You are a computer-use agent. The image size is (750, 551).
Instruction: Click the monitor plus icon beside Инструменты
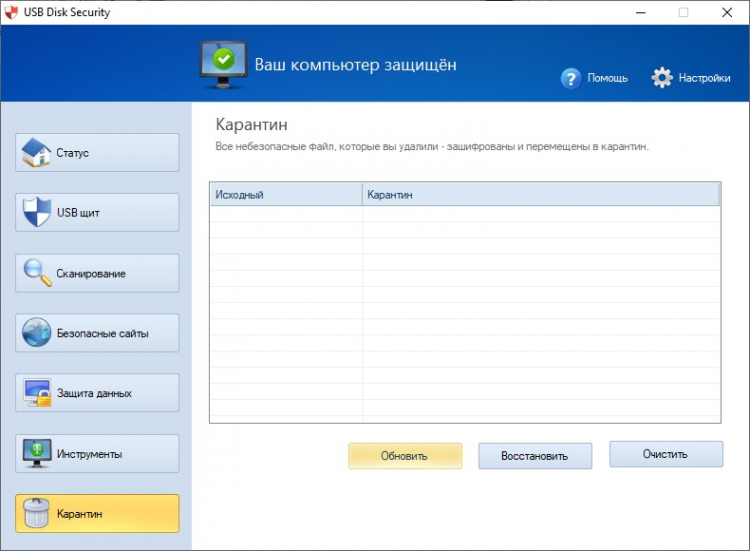(37, 453)
